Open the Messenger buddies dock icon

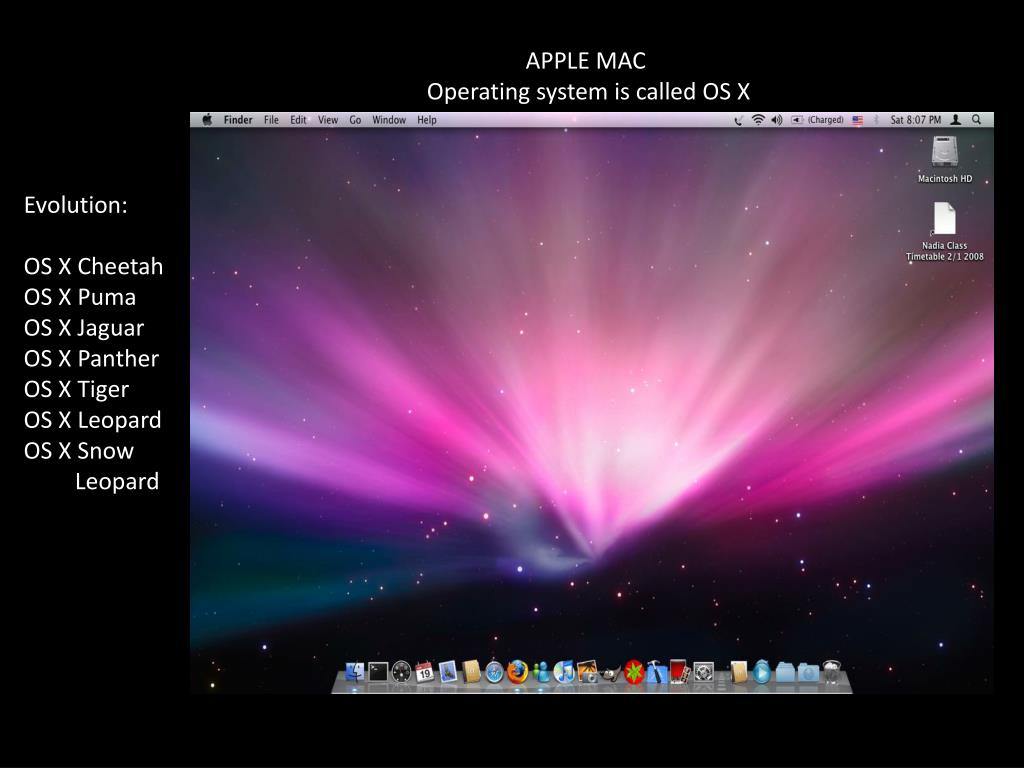pyautogui.click(x=541, y=671)
